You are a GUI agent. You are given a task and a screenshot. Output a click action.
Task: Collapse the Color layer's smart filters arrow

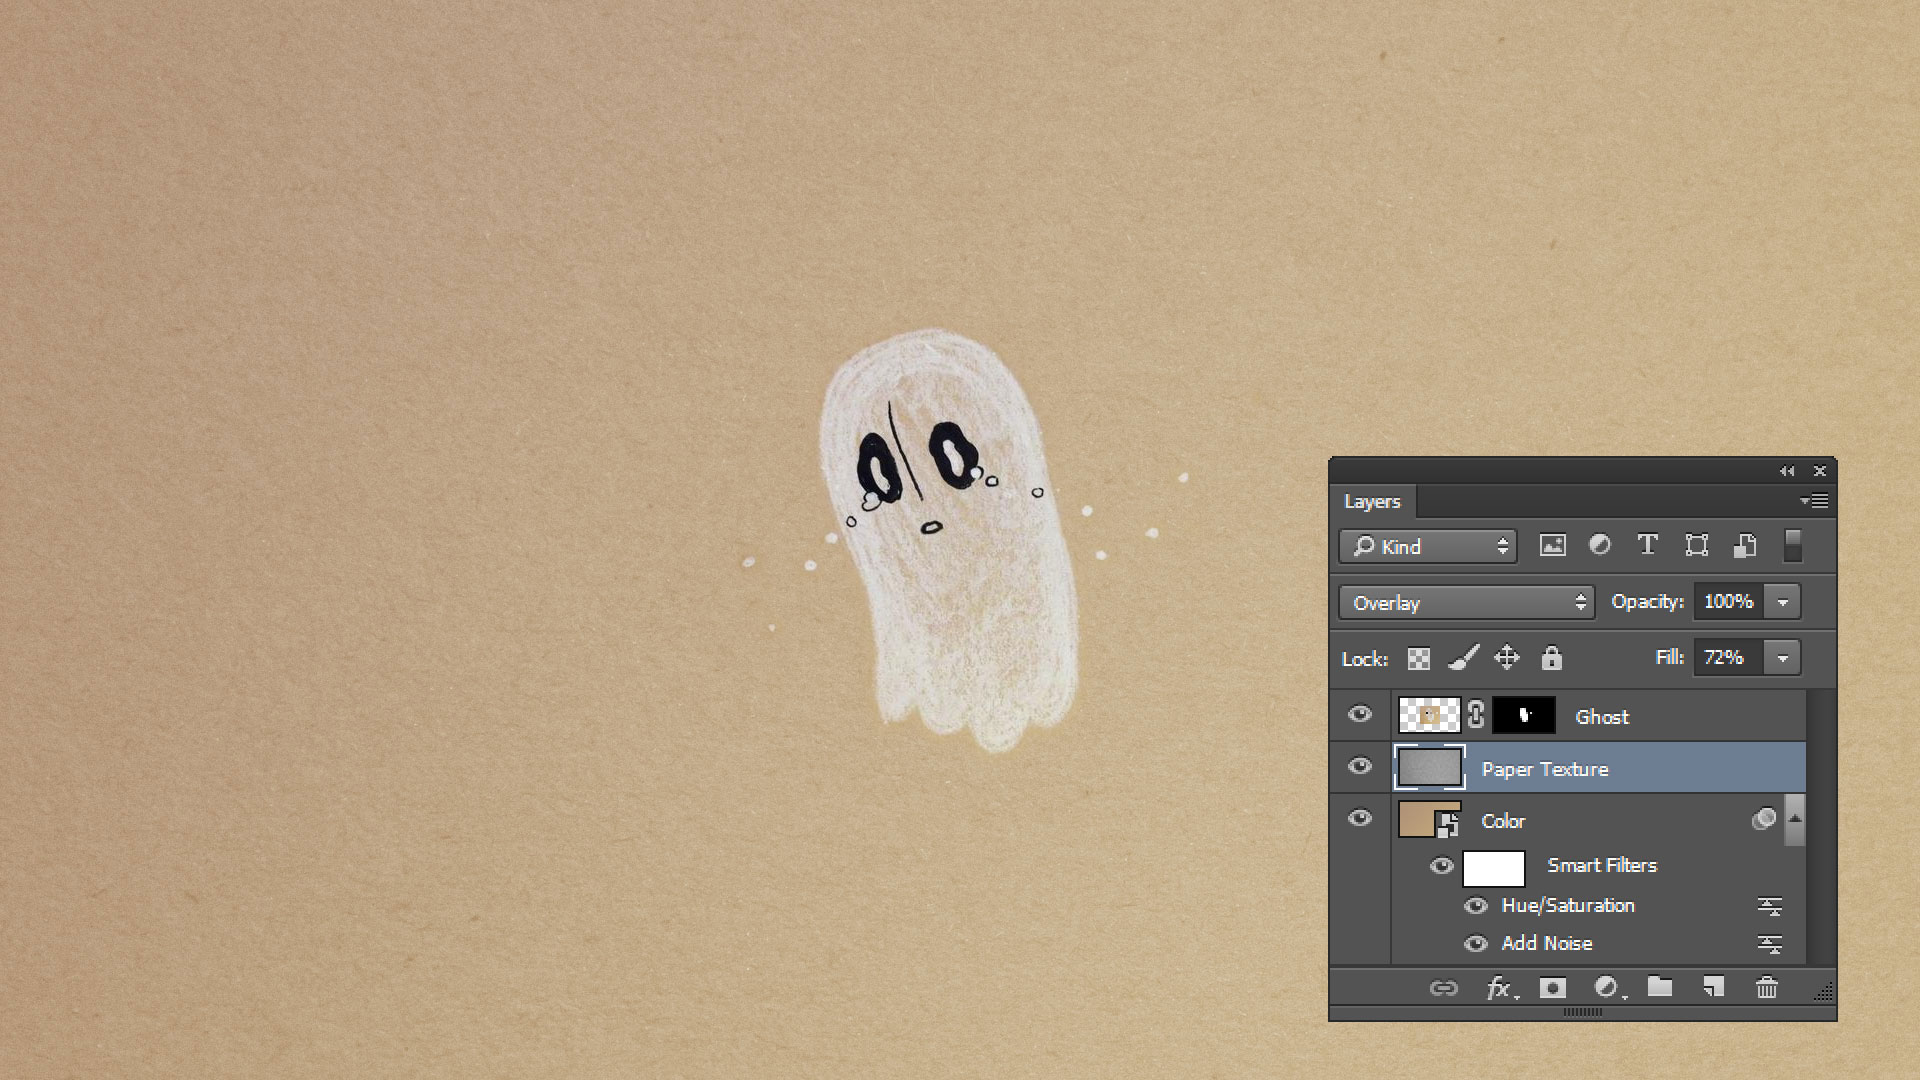[x=1795, y=819]
